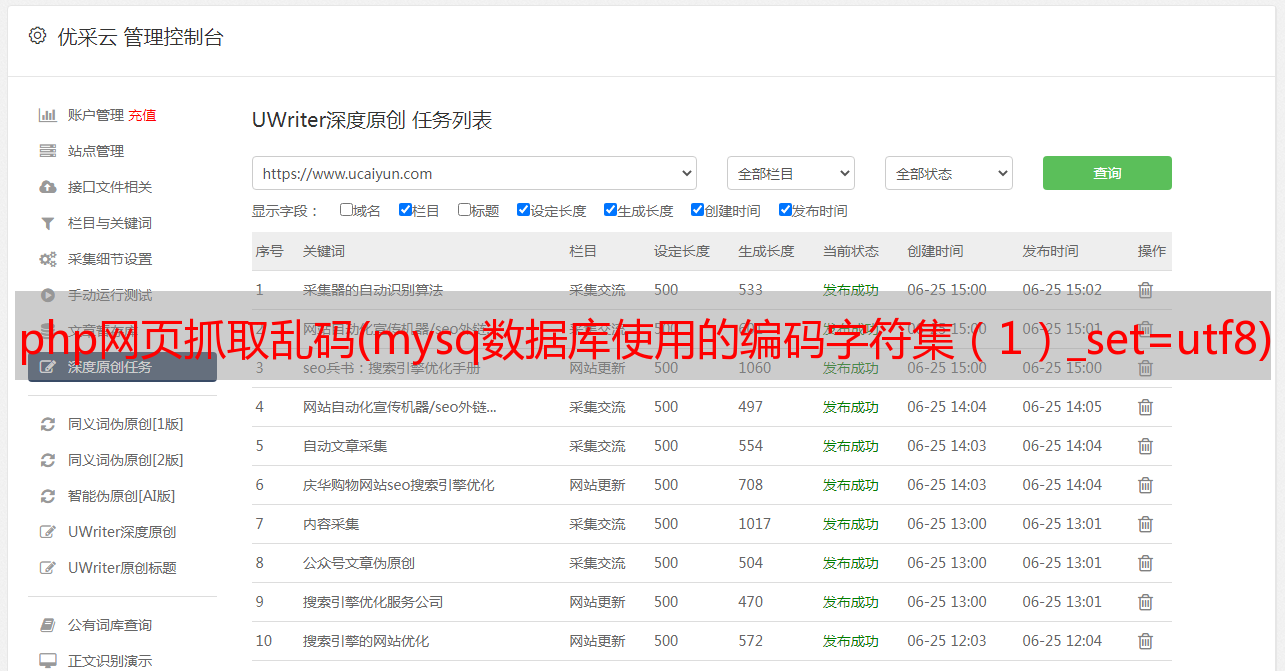
Task: Click keyword 采集器的自动识别算法 in row 1
Action: [x=373, y=290]
